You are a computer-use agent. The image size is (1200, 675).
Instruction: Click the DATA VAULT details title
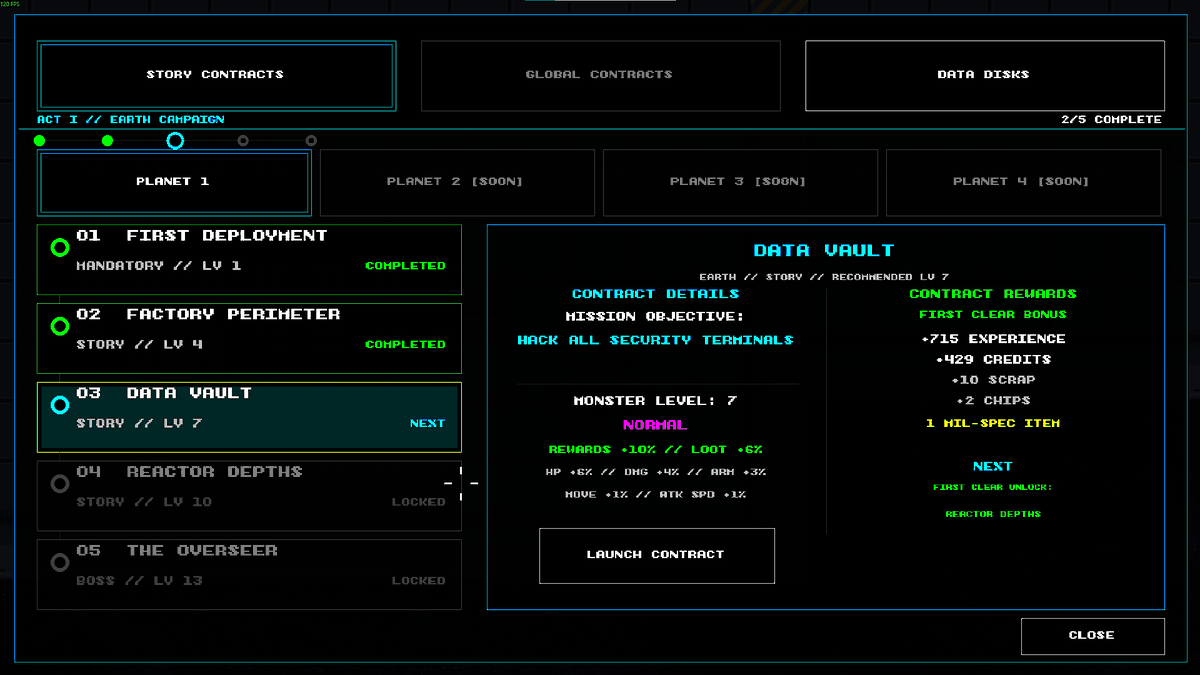(x=824, y=251)
